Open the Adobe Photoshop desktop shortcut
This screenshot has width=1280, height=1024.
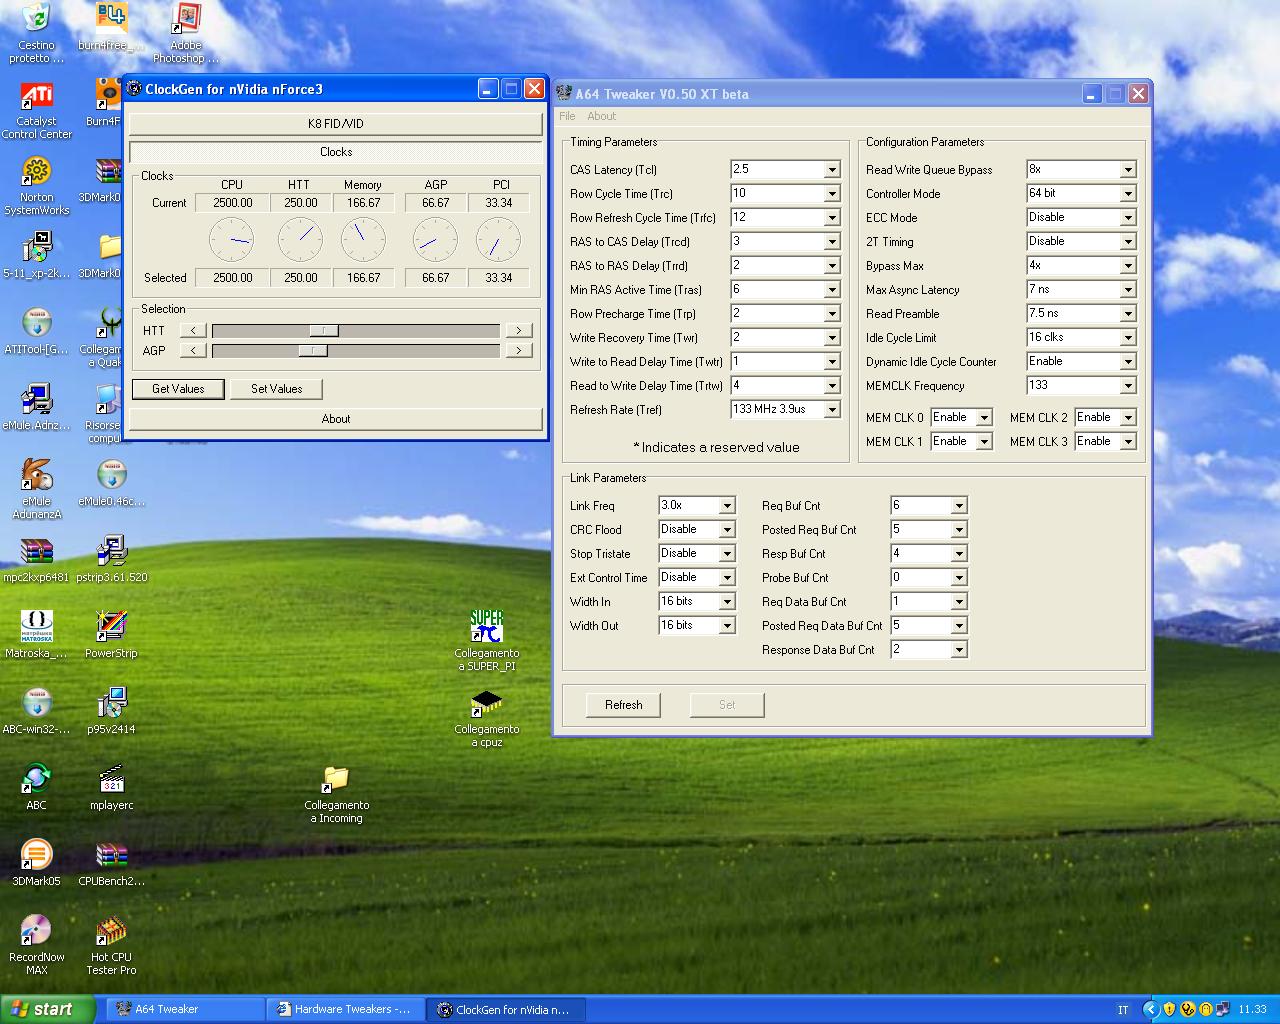click(x=186, y=18)
